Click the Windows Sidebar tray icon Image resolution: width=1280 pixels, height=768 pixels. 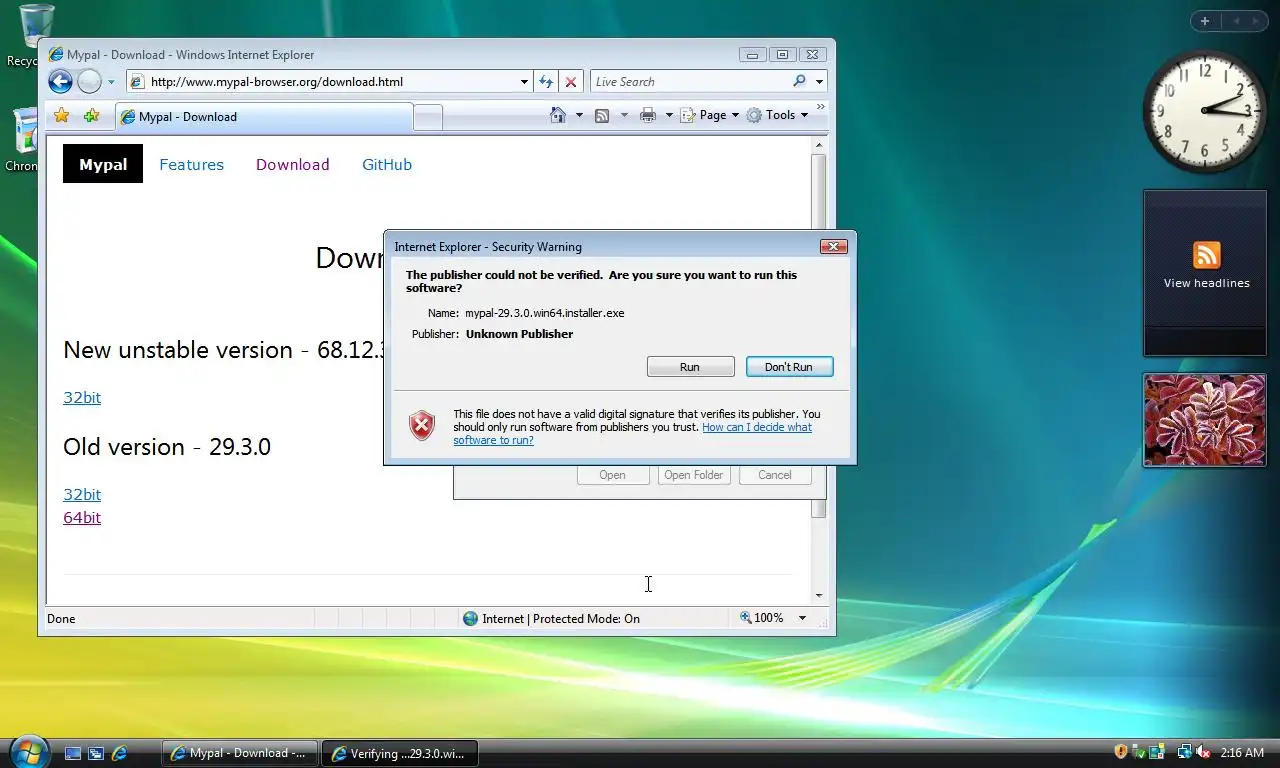[1157, 752]
